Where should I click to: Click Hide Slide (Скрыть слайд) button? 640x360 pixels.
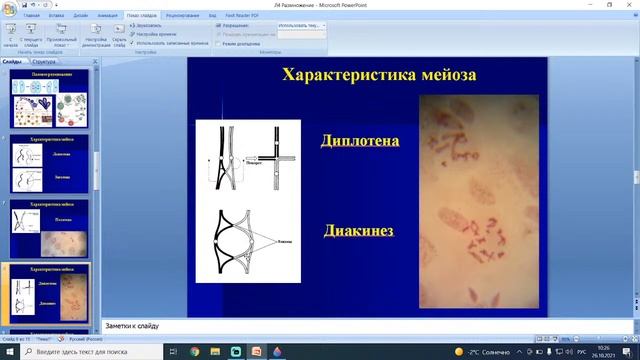coord(119,36)
